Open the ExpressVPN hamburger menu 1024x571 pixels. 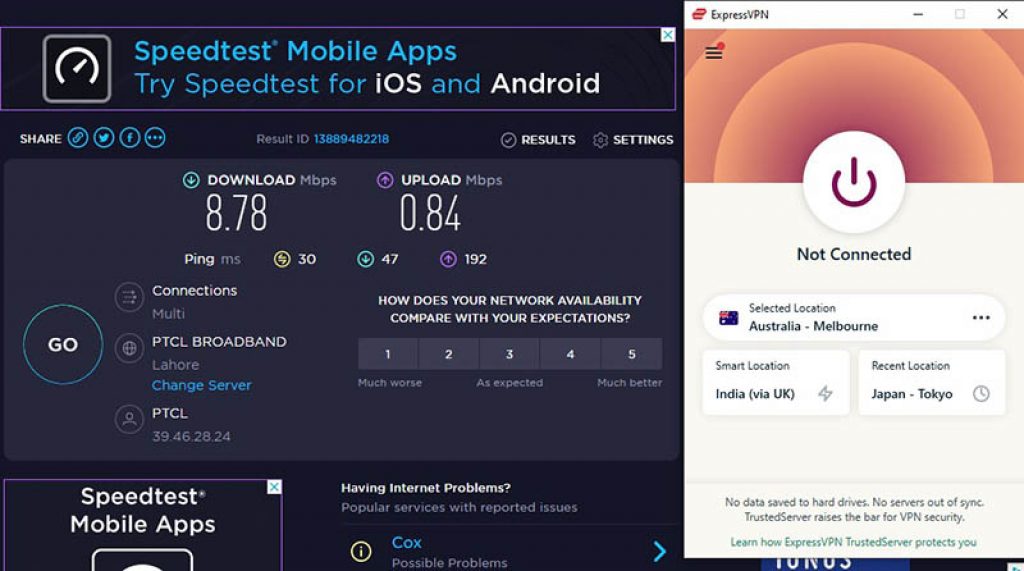pos(714,52)
